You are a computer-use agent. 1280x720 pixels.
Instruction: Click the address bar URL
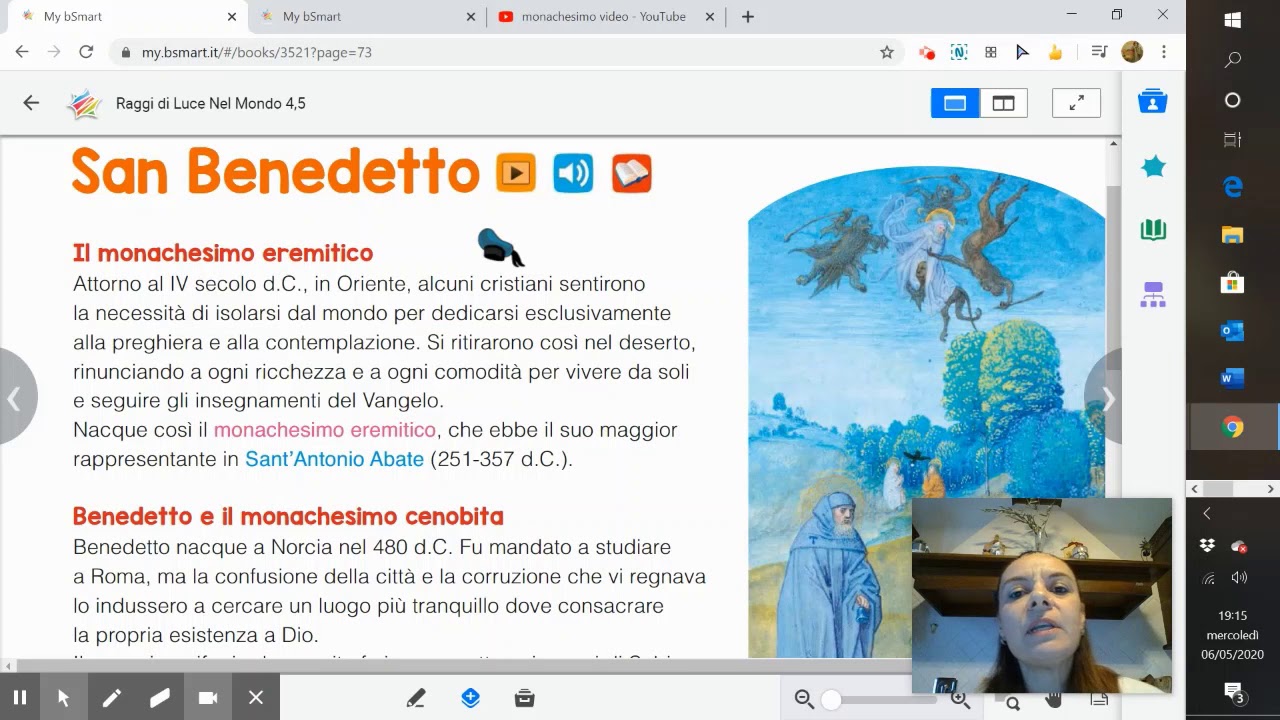[x=257, y=52]
